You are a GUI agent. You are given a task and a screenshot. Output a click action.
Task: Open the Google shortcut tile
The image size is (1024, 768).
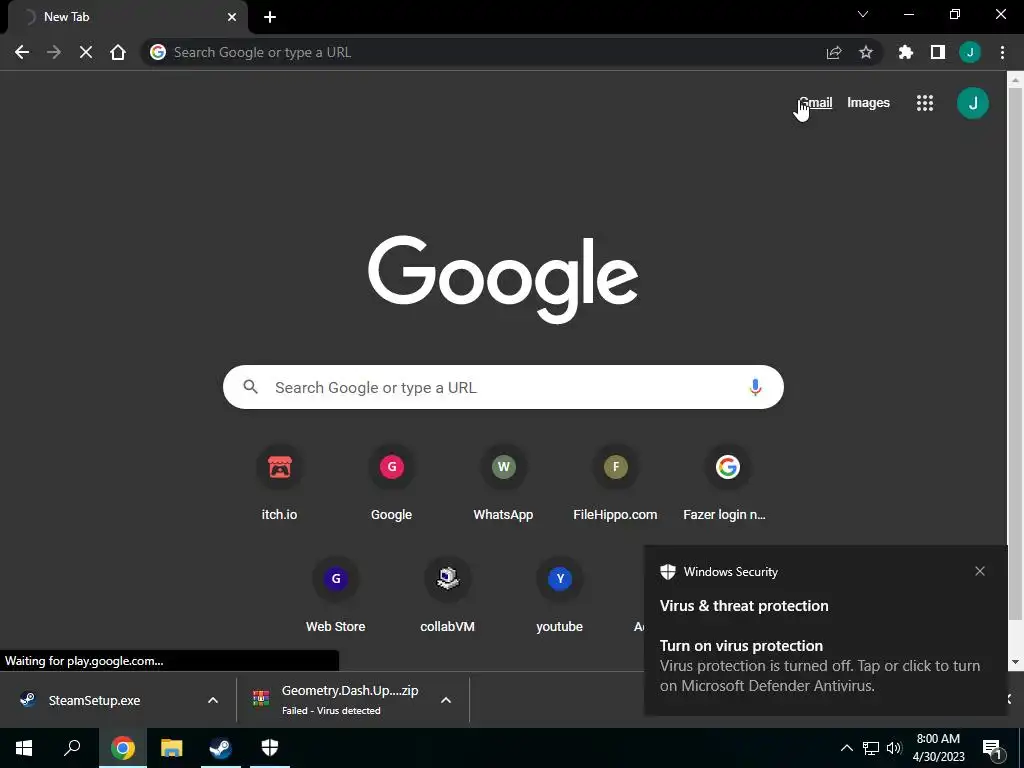(392, 482)
